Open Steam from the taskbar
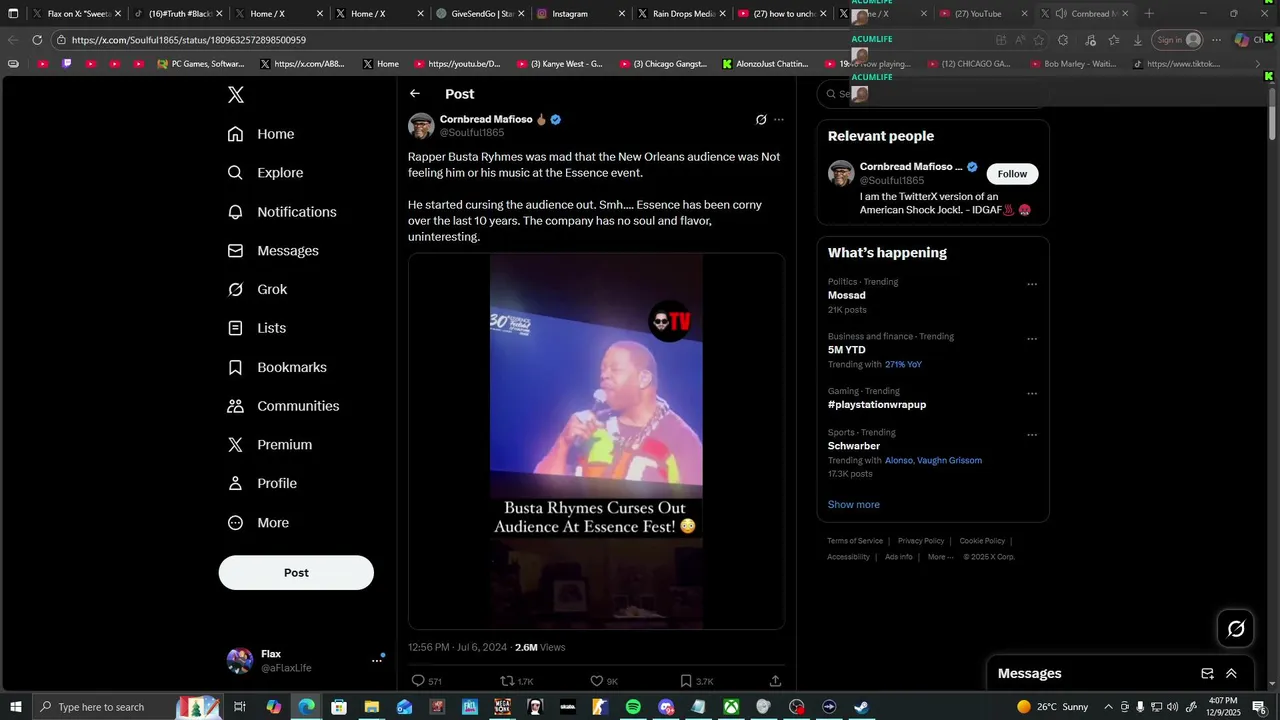The width and height of the screenshot is (1280, 720). 861,707
